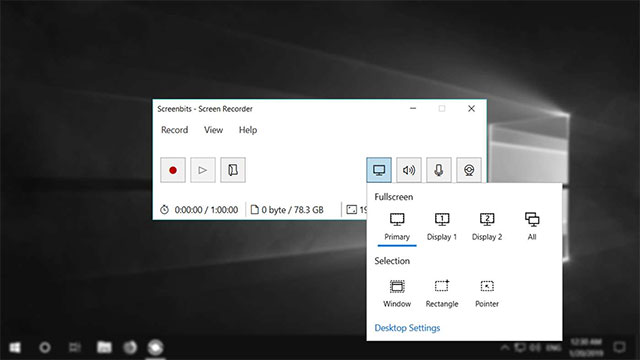Select Display 1 for fullscreen capture
This screenshot has width=640, height=360.
click(x=442, y=227)
